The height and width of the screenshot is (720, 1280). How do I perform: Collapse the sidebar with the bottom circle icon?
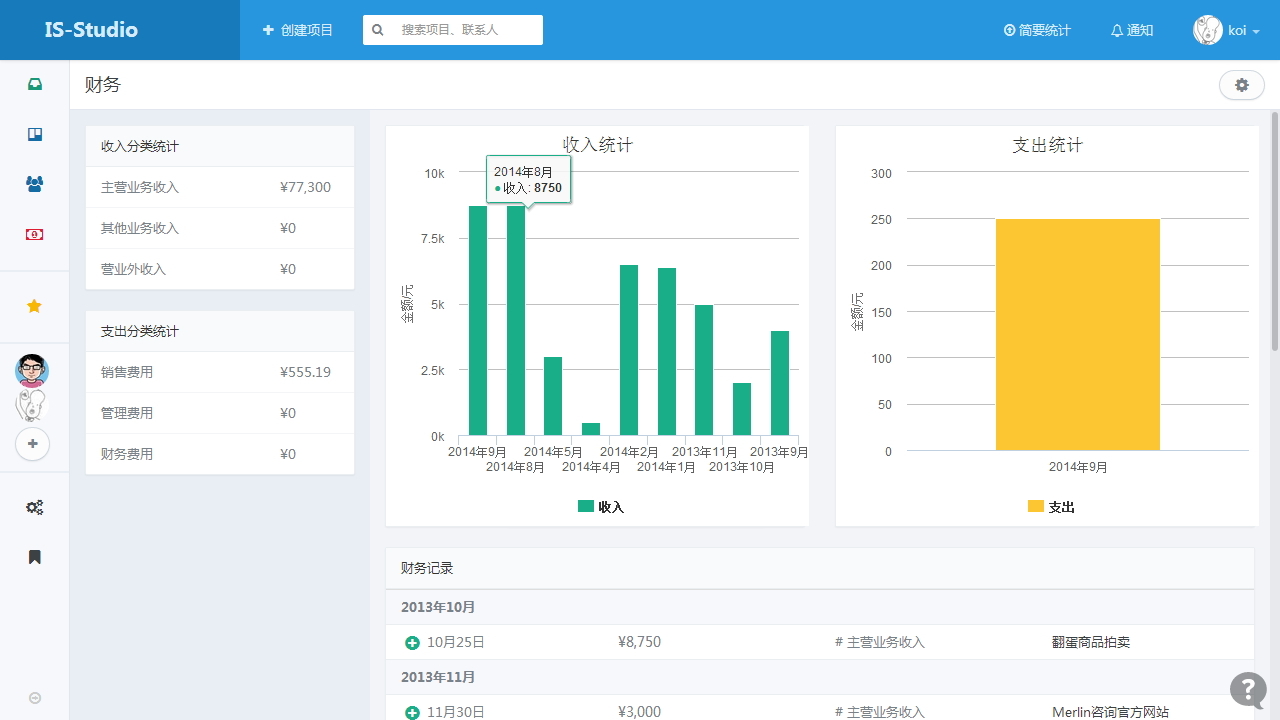click(x=35, y=698)
